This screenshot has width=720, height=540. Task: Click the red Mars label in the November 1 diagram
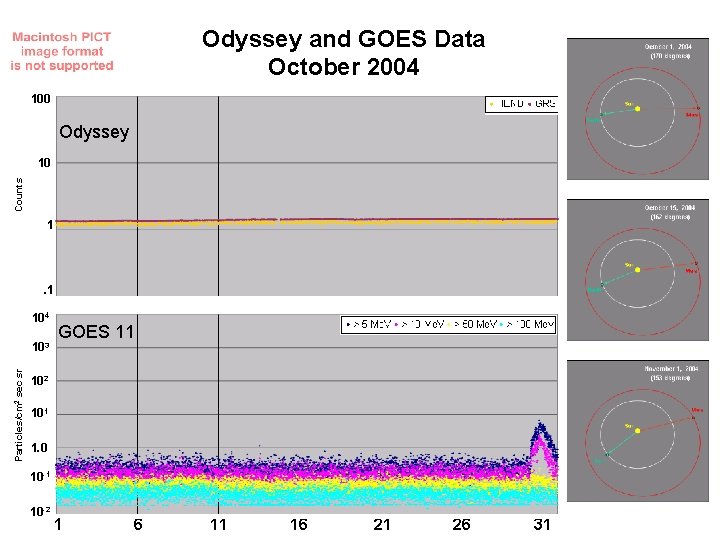tap(697, 410)
